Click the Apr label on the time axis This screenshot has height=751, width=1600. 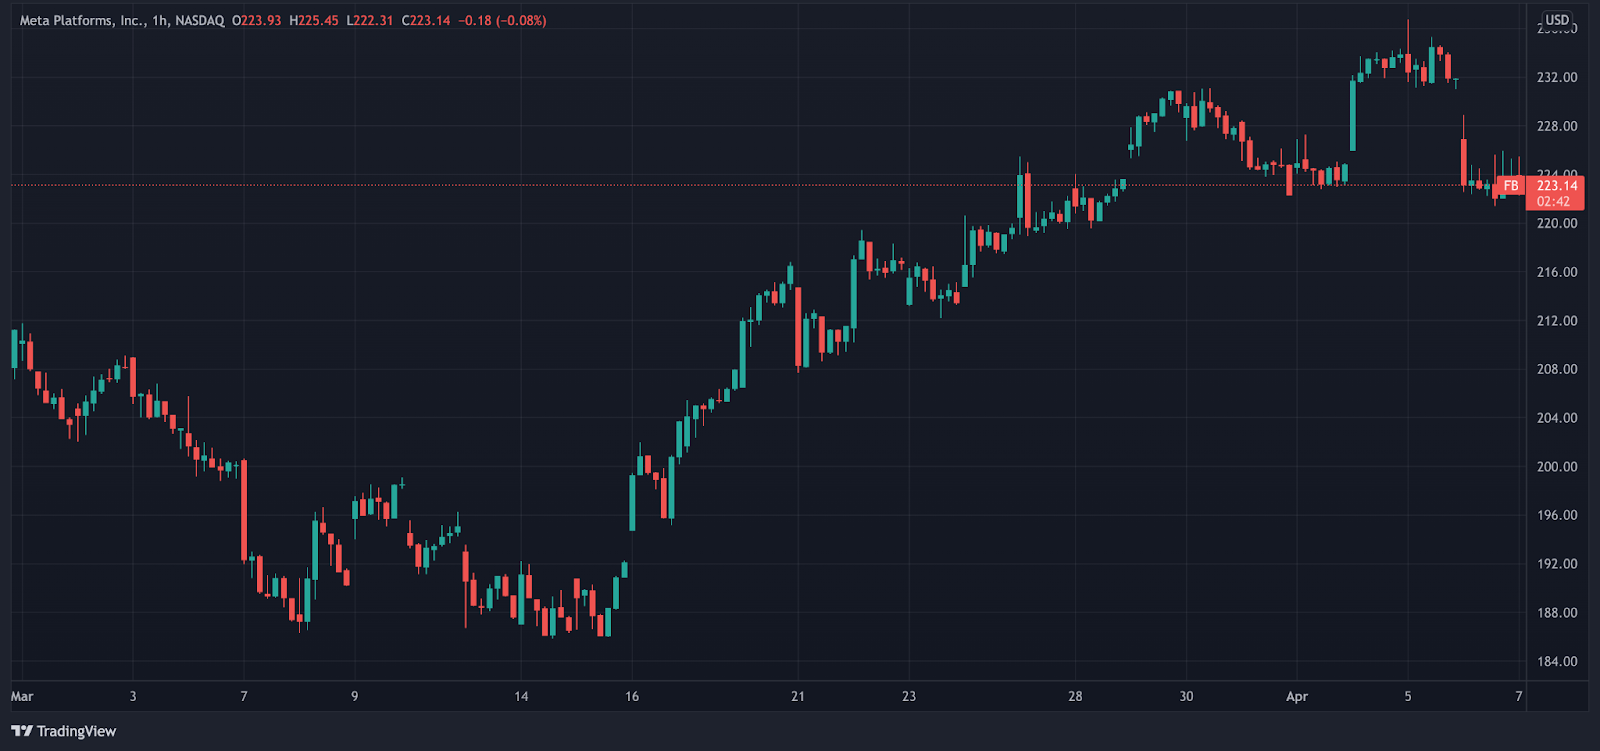[1297, 697]
